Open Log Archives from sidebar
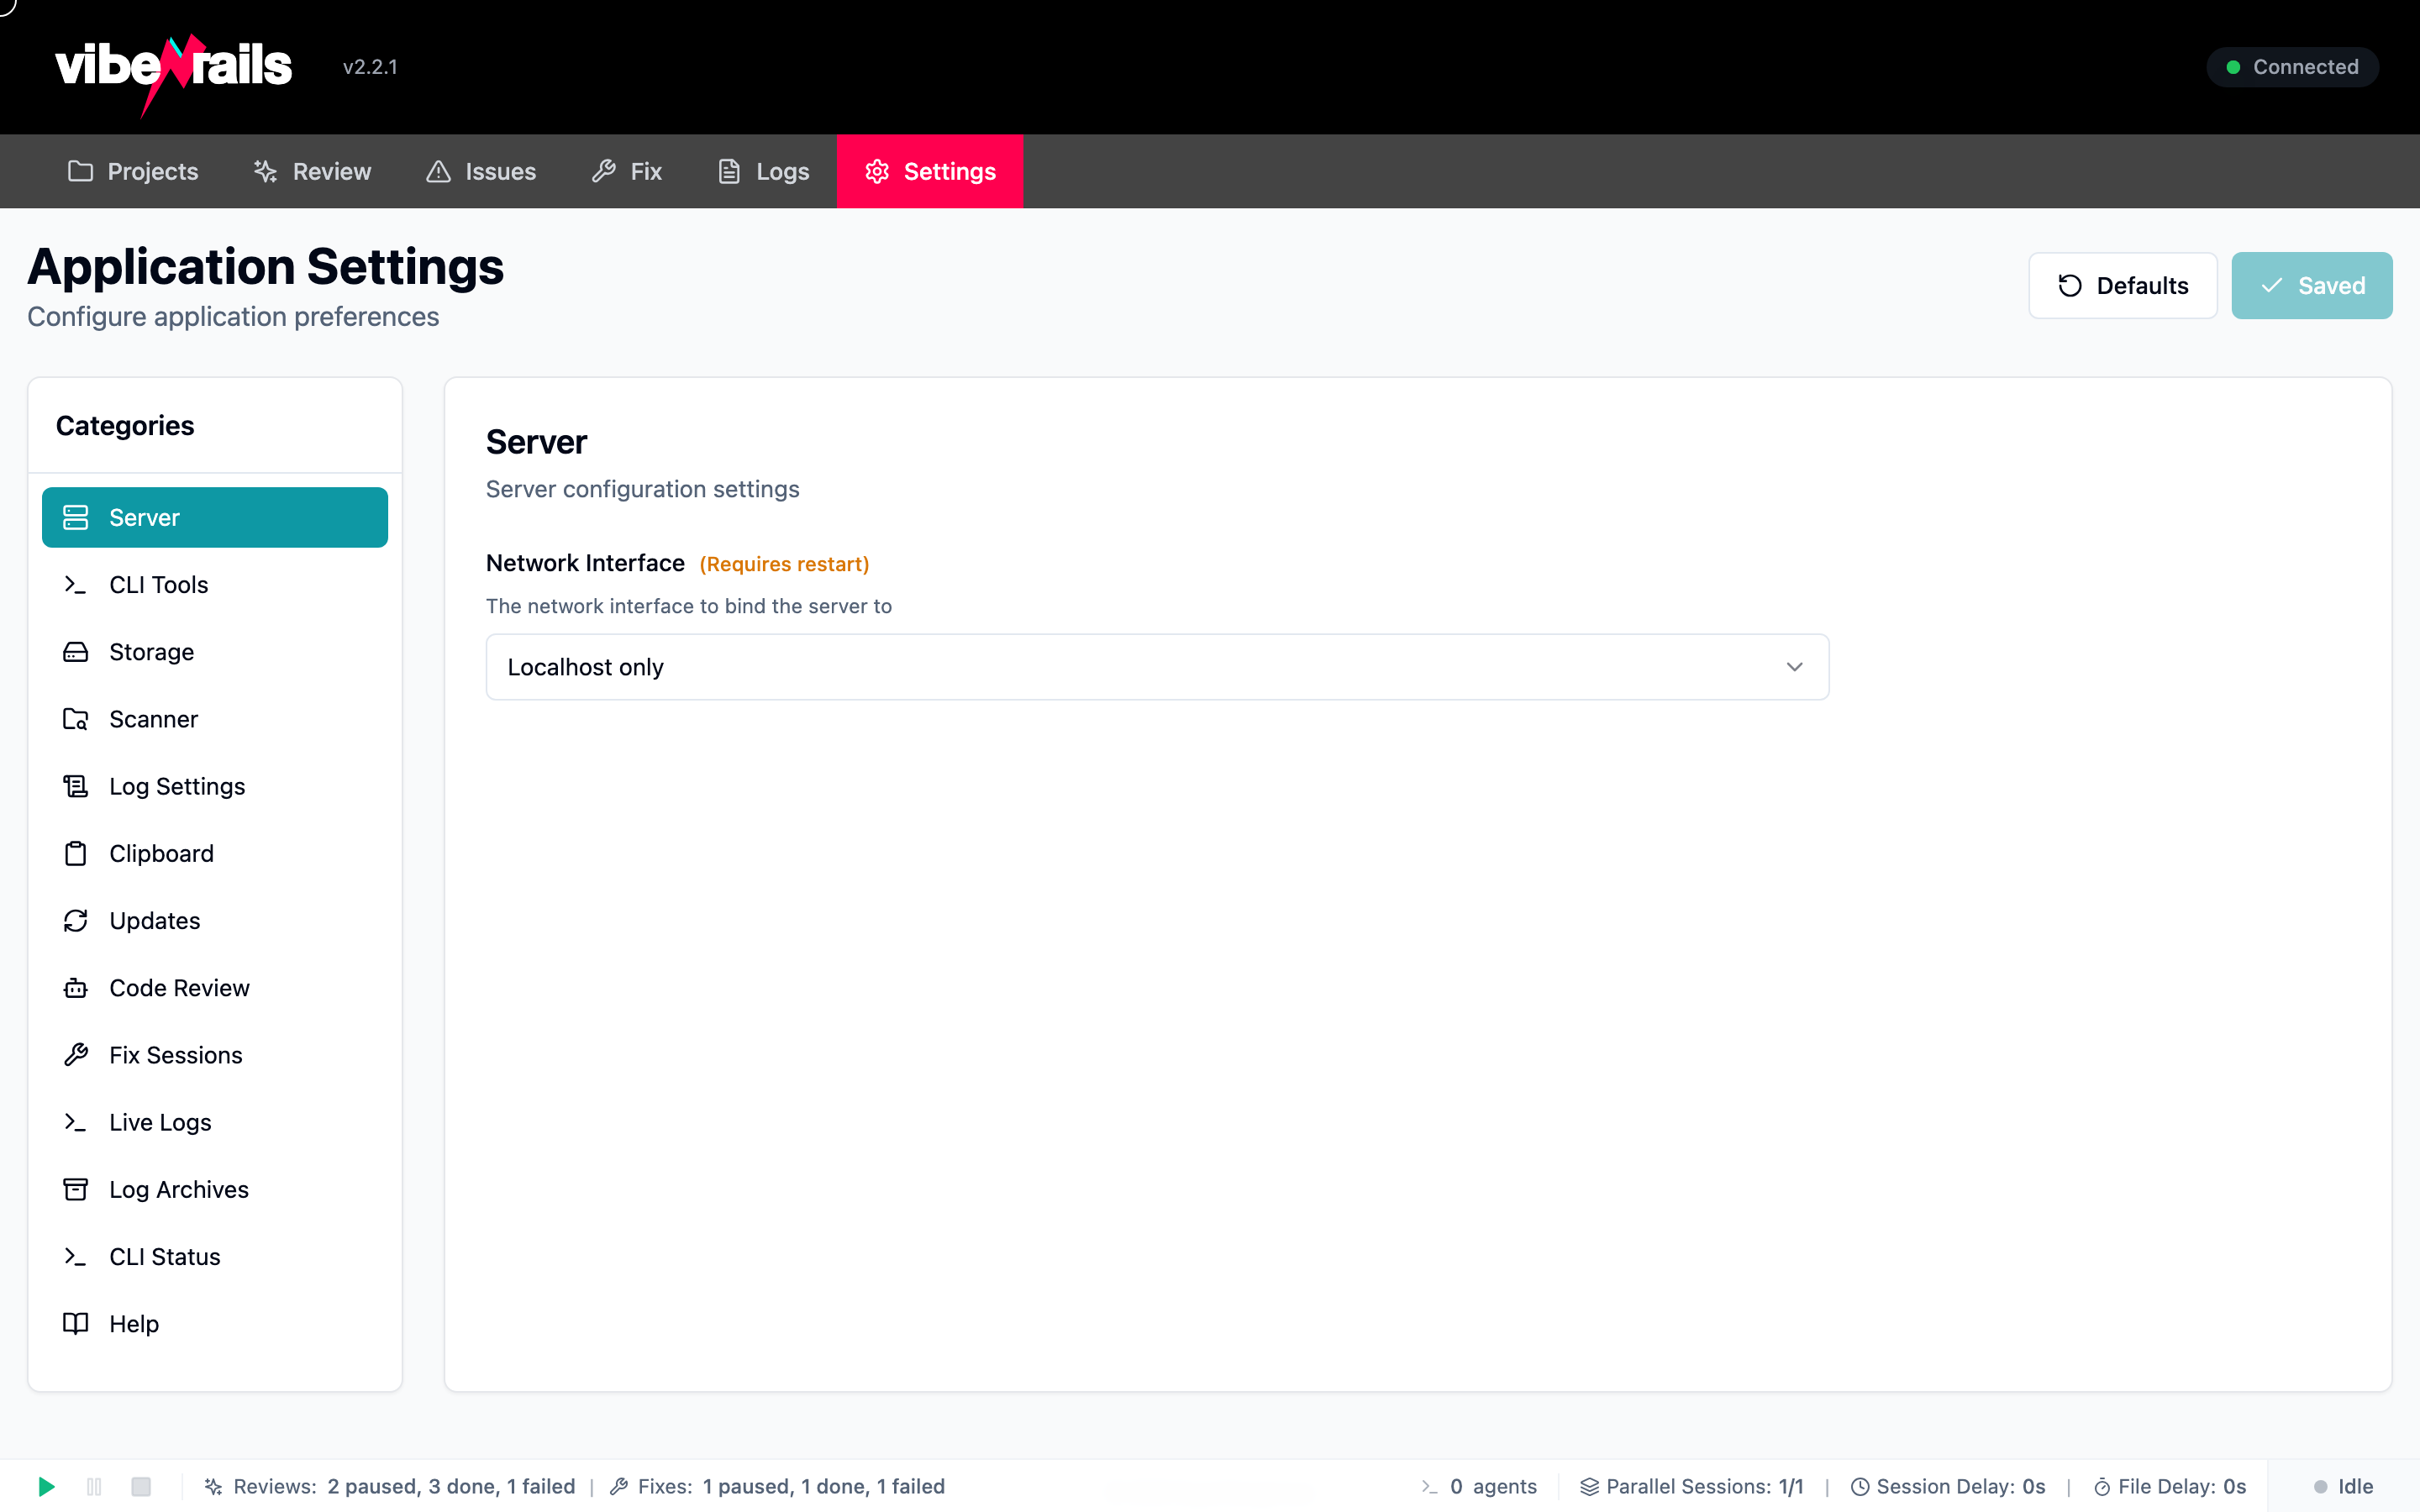The image size is (2420, 1512). tap(179, 1189)
